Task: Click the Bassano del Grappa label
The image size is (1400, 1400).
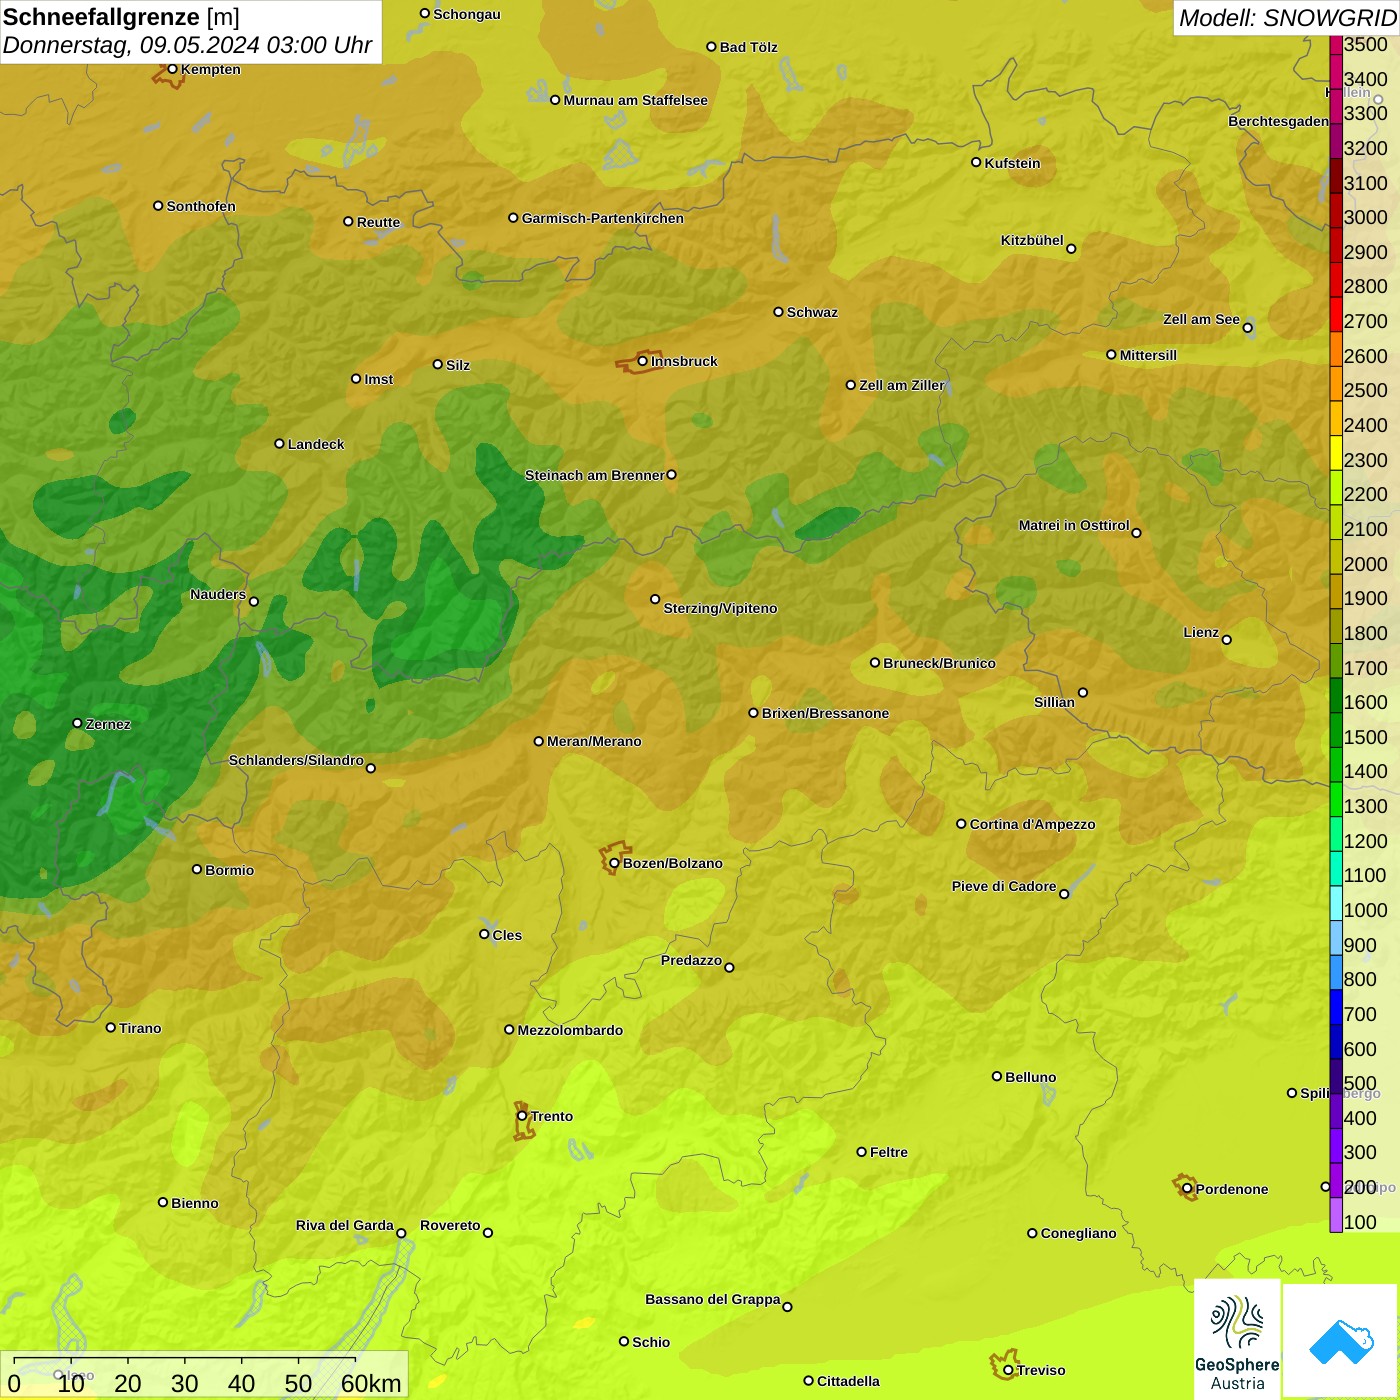Action: tap(712, 1299)
